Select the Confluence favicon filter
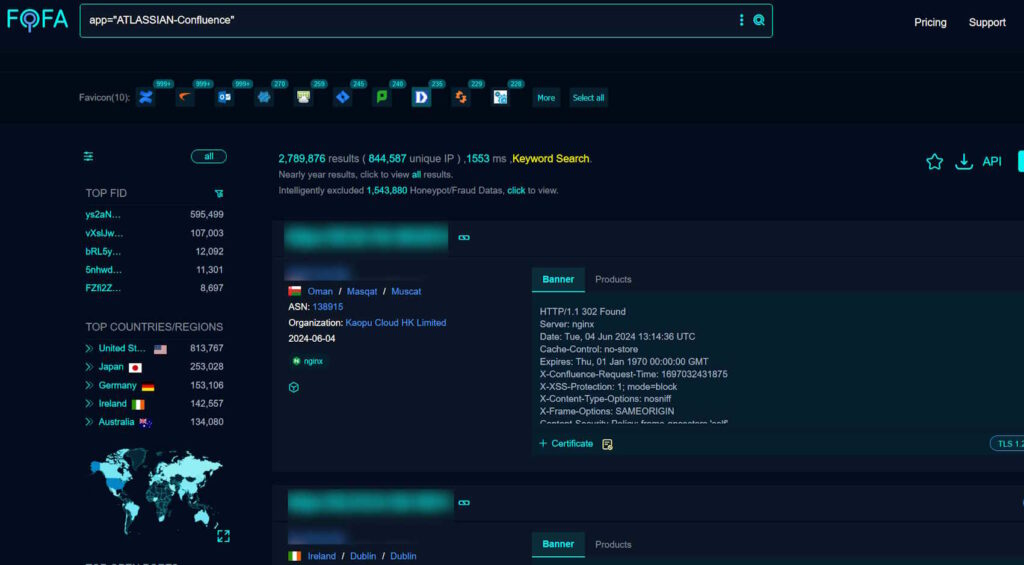Viewport: 1024px width, 565px height. (x=146, y=97)
